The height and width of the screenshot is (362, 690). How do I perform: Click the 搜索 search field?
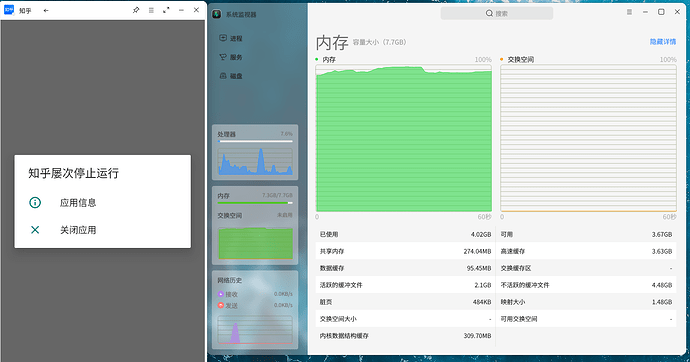click(497, 13)
